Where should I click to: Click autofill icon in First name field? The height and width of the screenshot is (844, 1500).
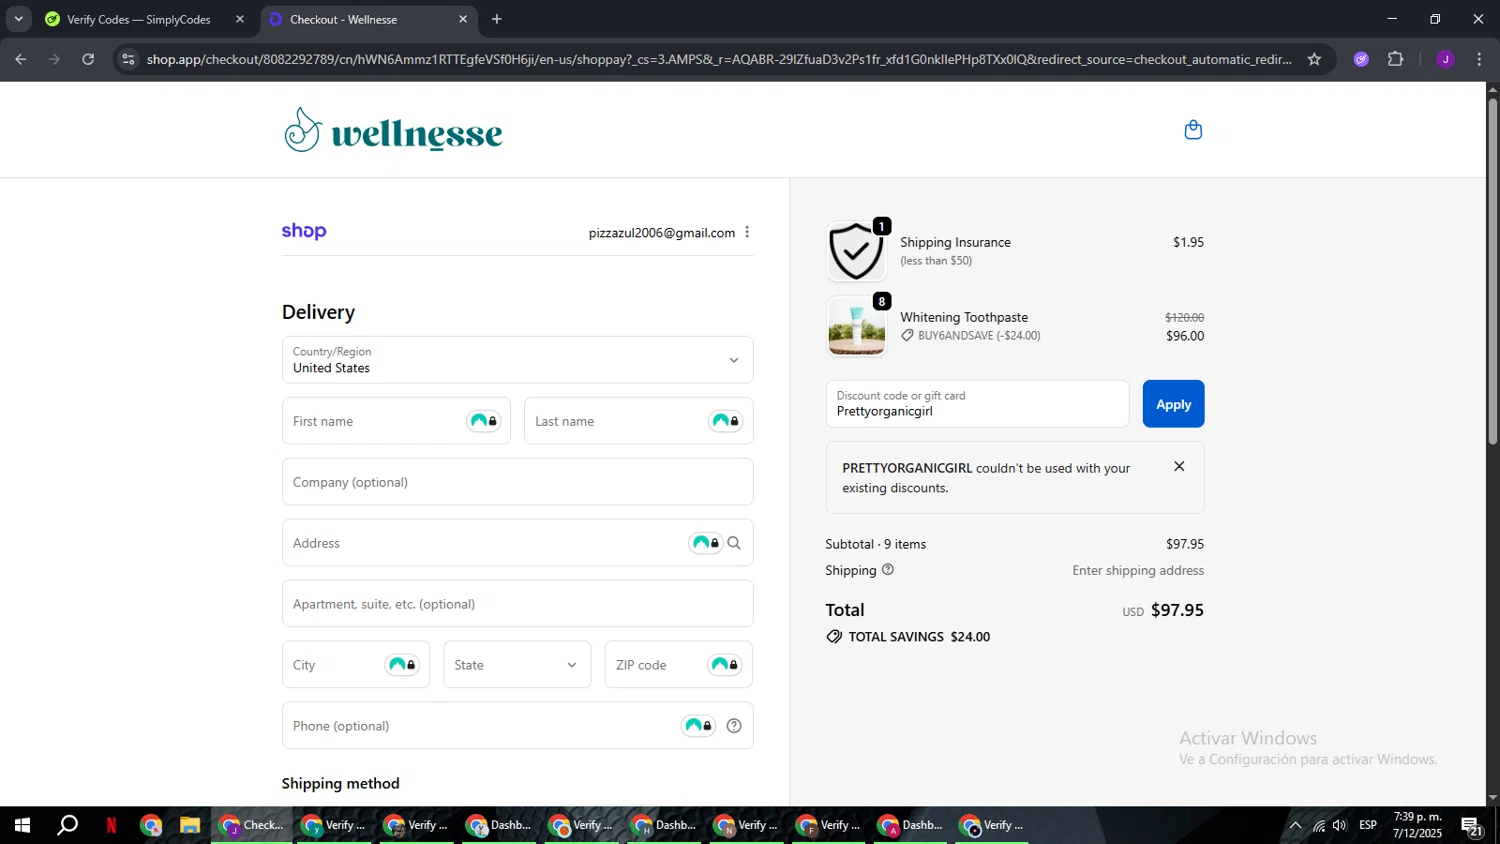click(484, 421)
